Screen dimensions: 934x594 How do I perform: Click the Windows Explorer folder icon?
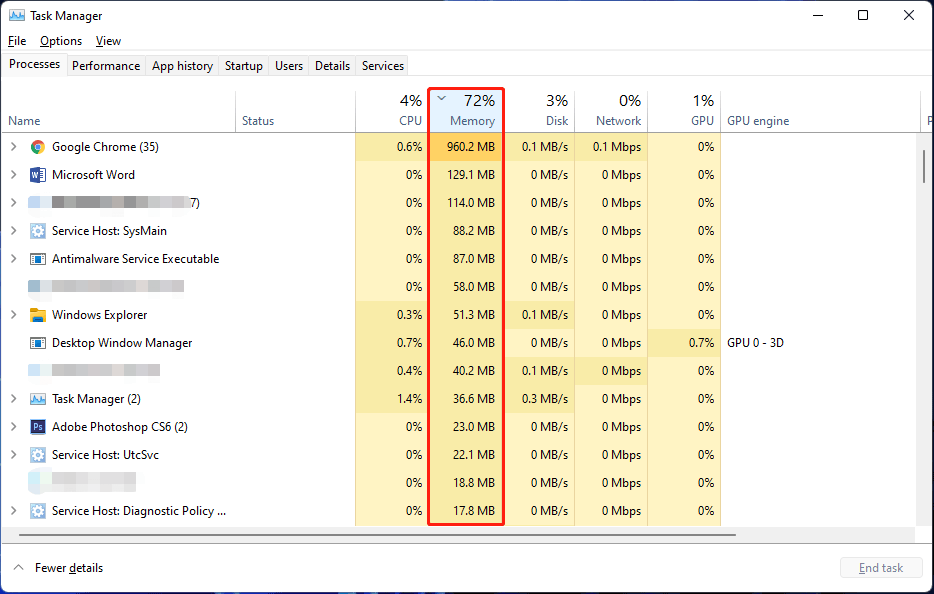click(x=38, y=314)
